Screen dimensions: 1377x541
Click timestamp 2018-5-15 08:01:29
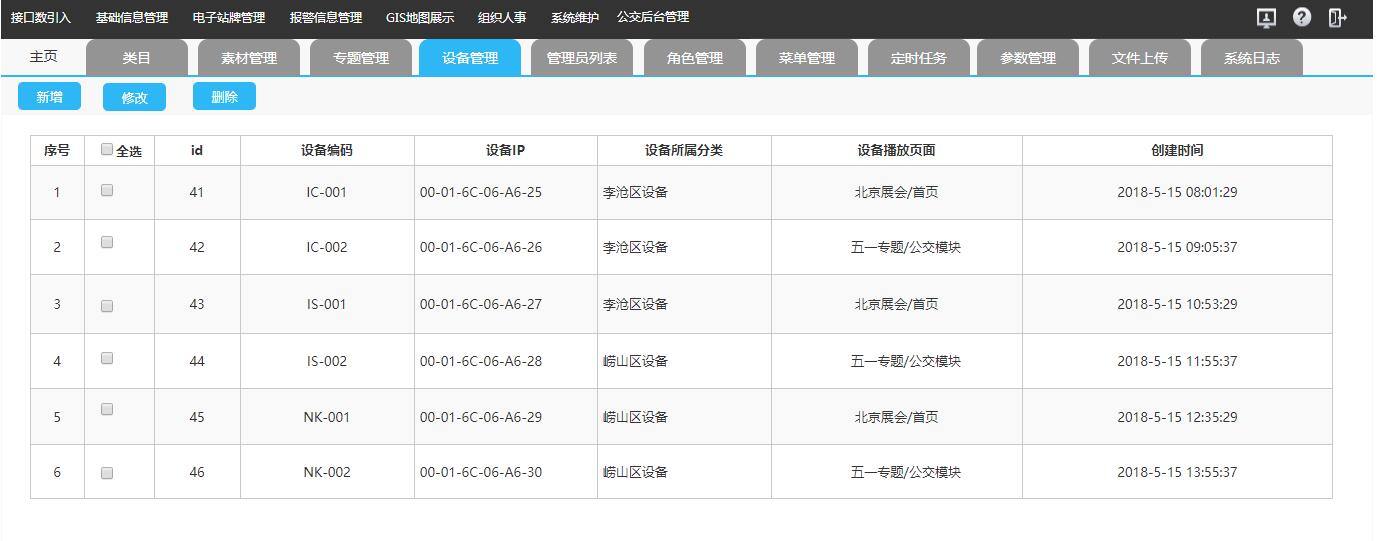click(x=1177, y=192)
